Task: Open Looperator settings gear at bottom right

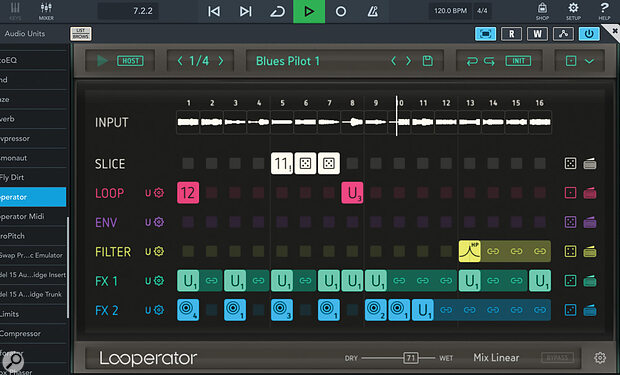Action: (600, 358)
